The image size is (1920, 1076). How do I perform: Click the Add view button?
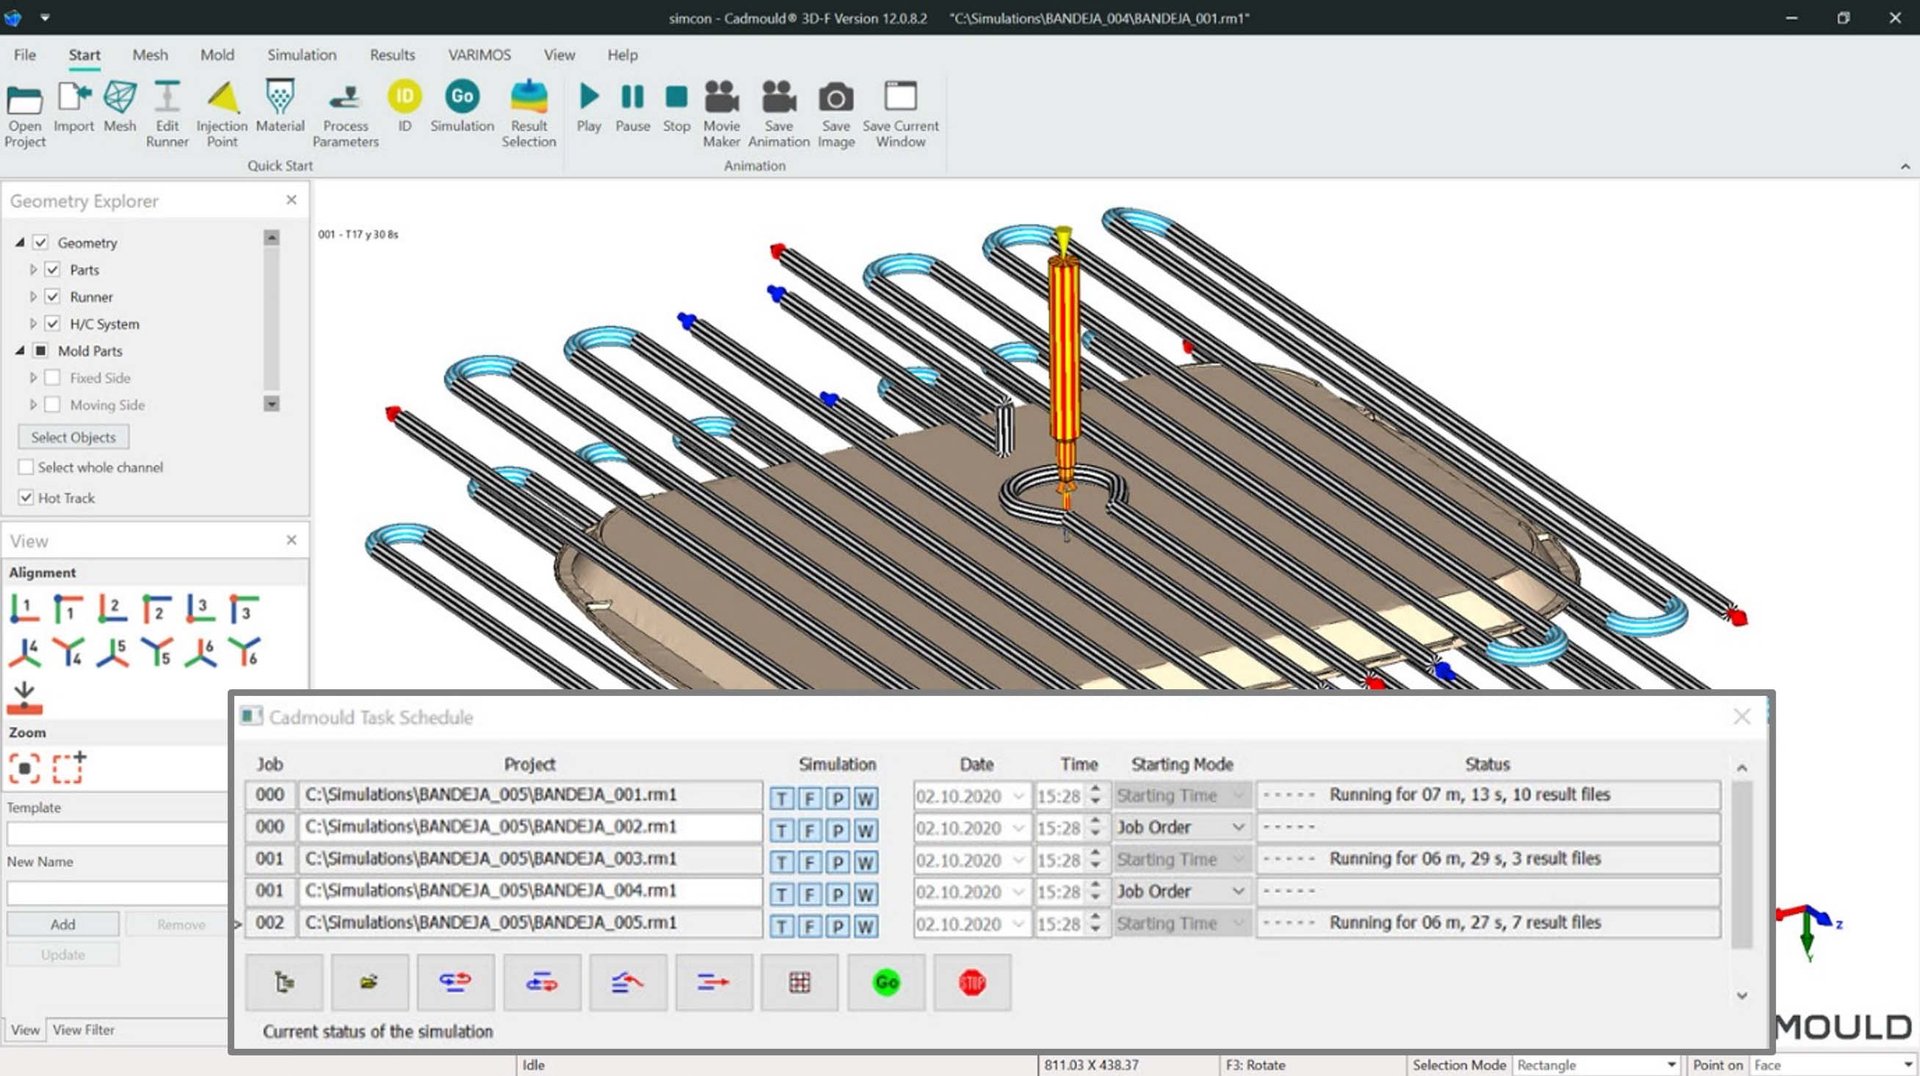(63, 924)
